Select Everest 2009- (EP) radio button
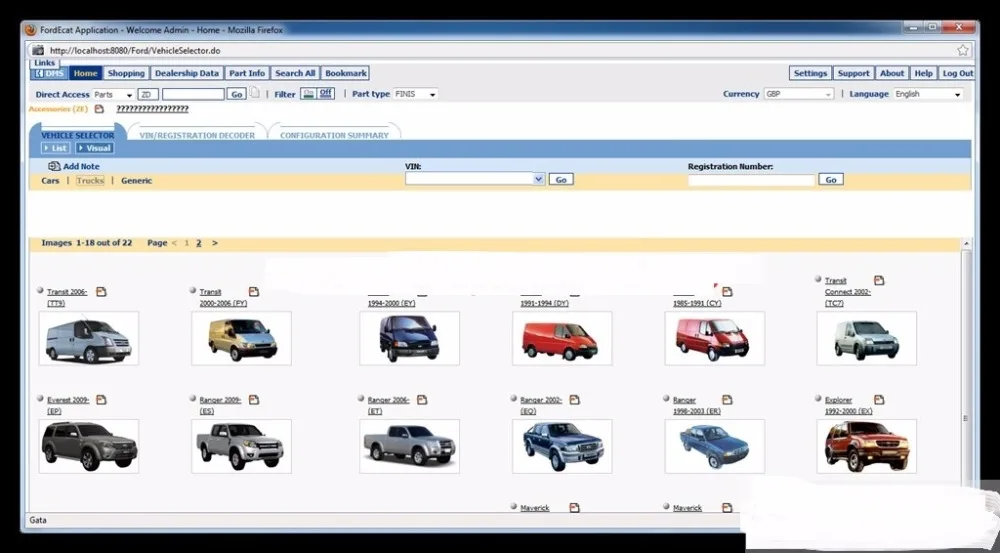Screen dimensions: 1000x553 click(40, 398)
